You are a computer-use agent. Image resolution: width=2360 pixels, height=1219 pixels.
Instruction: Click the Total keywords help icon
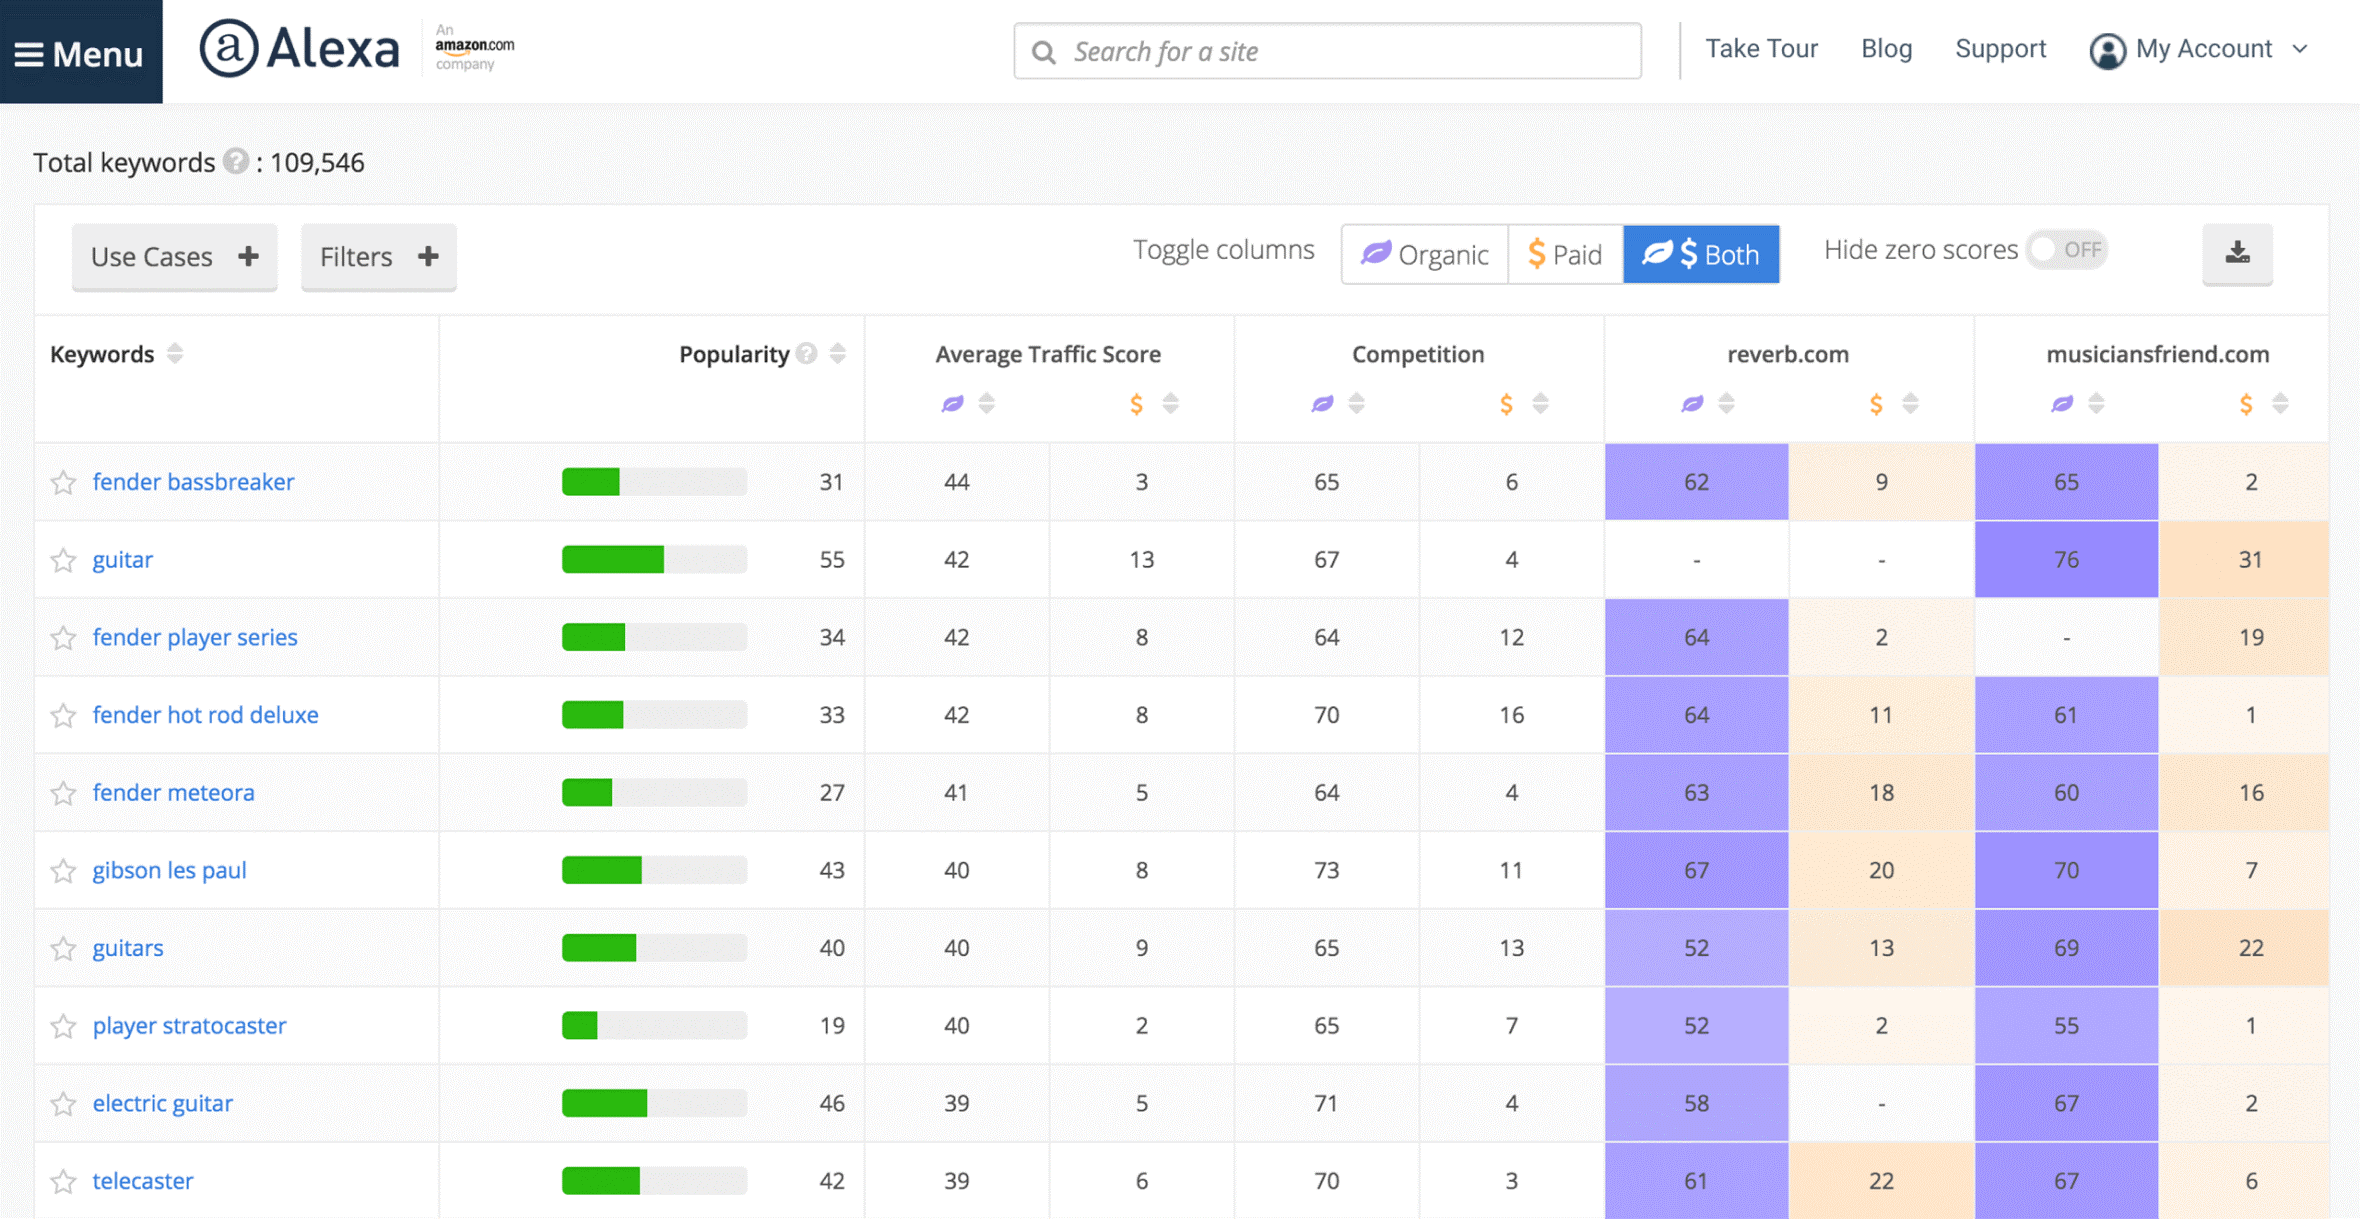point(236,161)
